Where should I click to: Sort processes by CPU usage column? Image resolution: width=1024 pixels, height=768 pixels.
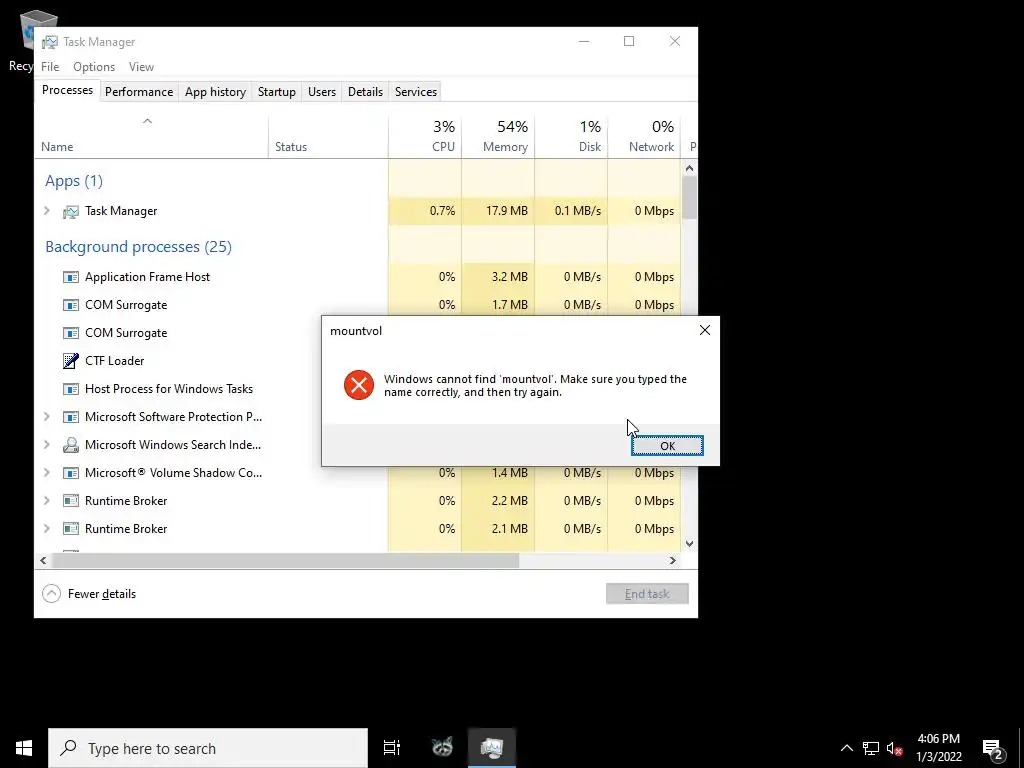[425, 136]
